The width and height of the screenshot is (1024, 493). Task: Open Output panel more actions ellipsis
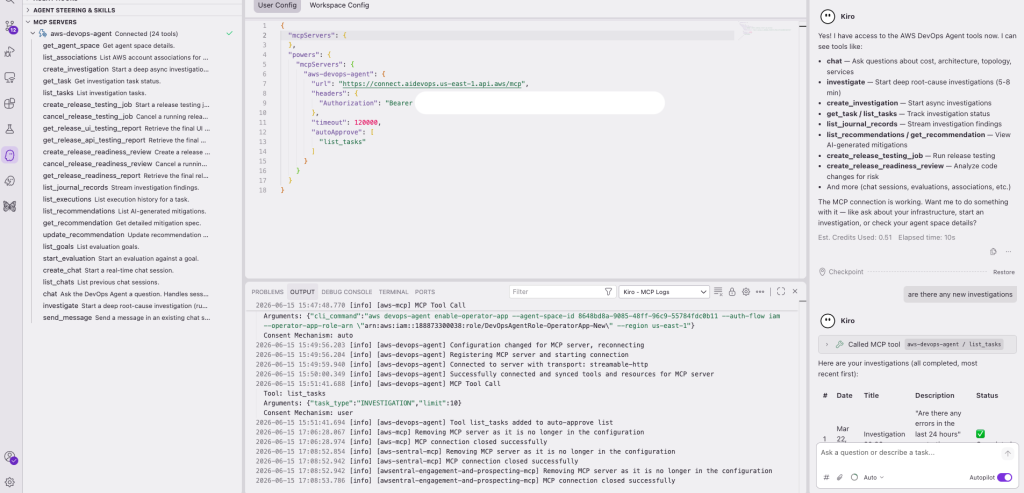tap(760, 292)
